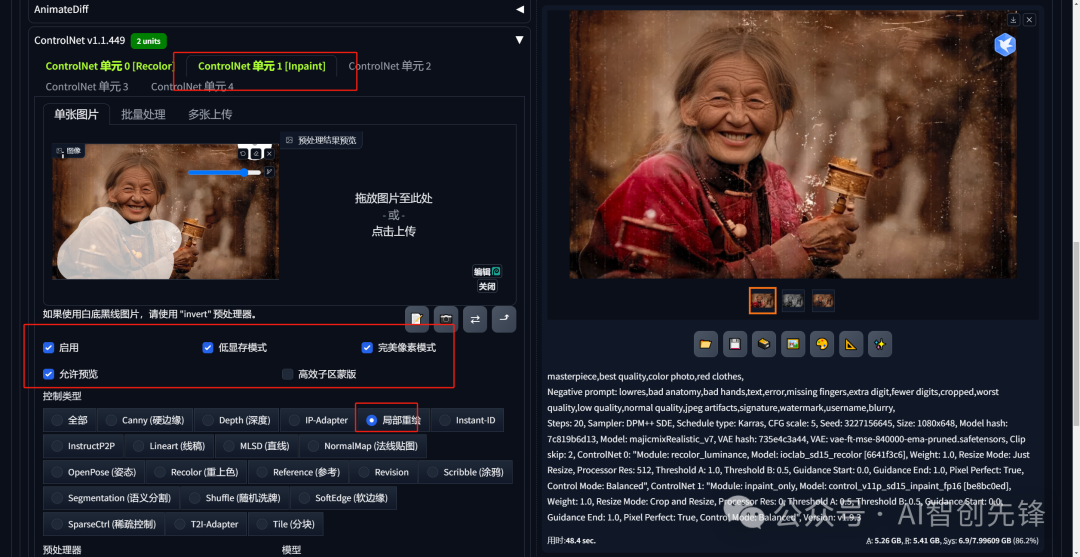Screen dimensions: 1080x557
Task: Switch to 多张上传 tab
Action: click(x=210, y=114)
